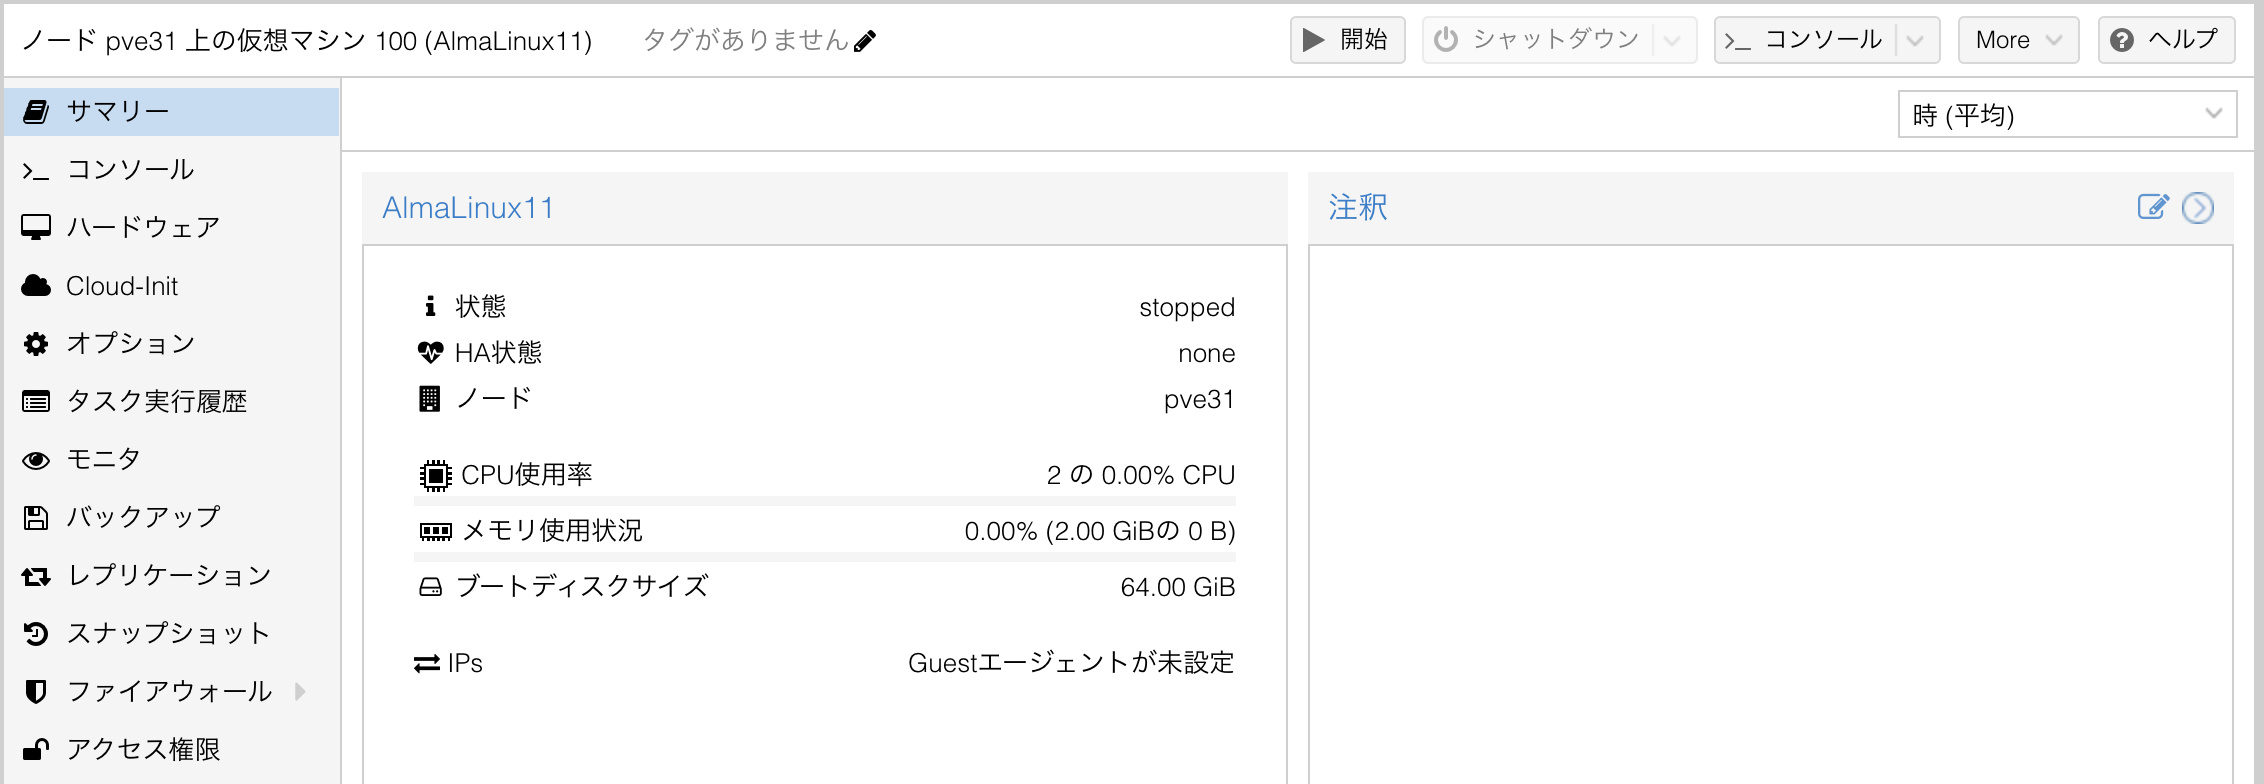2264x784 pixels.
Task: Select コンソール in the sidebar
Action: 172,169
